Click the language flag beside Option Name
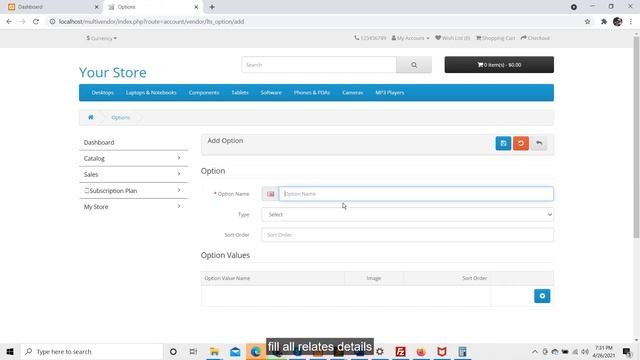The width and height of the screenshot is (640, 360). 270,194
